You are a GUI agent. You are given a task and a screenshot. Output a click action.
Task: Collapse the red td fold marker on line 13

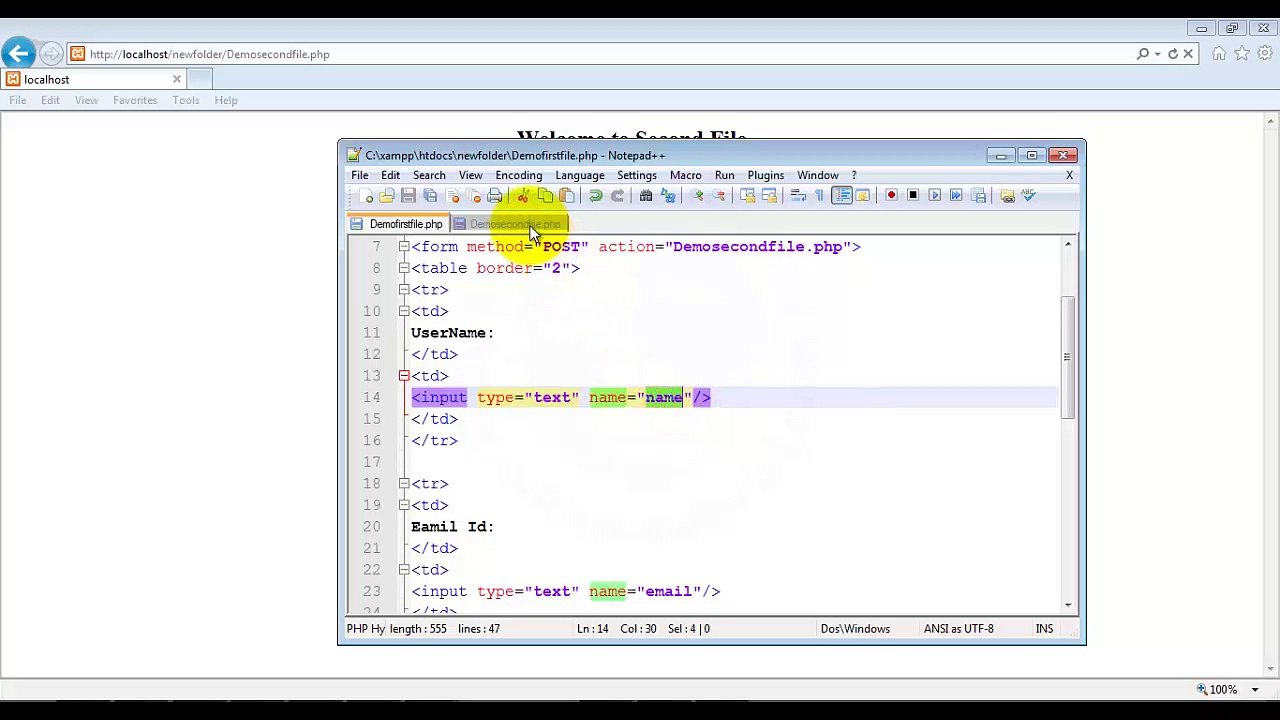[x=404, y=376]
